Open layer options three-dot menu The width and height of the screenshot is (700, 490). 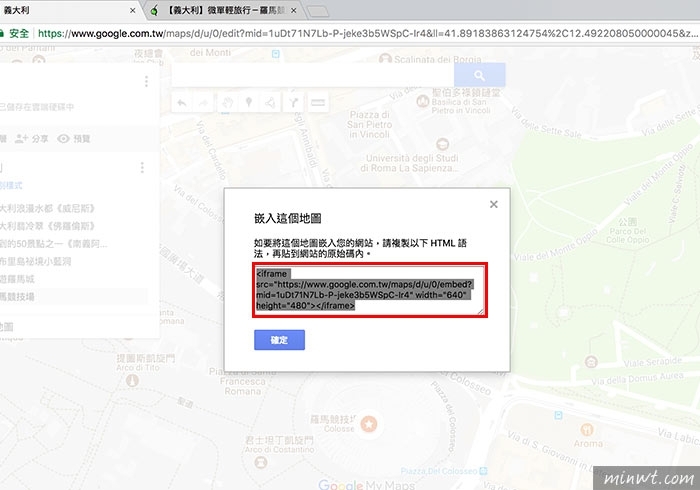[142, 167]
